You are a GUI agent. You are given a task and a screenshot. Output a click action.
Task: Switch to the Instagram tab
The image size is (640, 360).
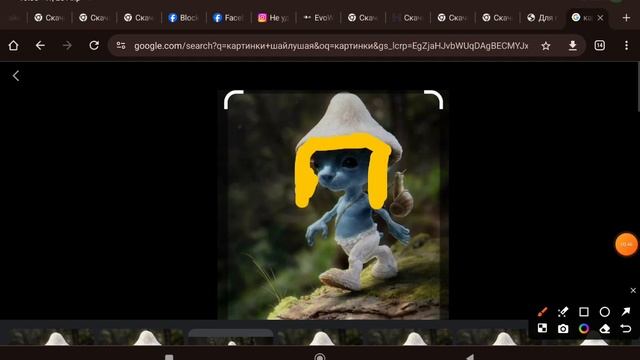pyautogui.click(x=273, y=18)
